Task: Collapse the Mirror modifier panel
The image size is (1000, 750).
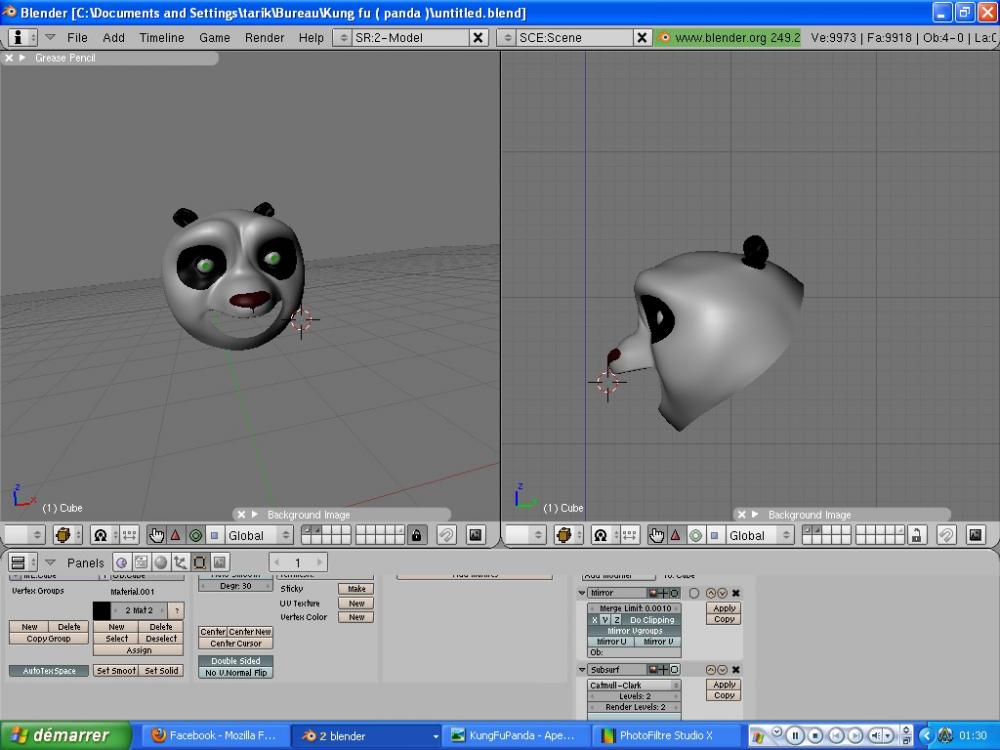Action: pyautogui.click(x=582, y=593)
